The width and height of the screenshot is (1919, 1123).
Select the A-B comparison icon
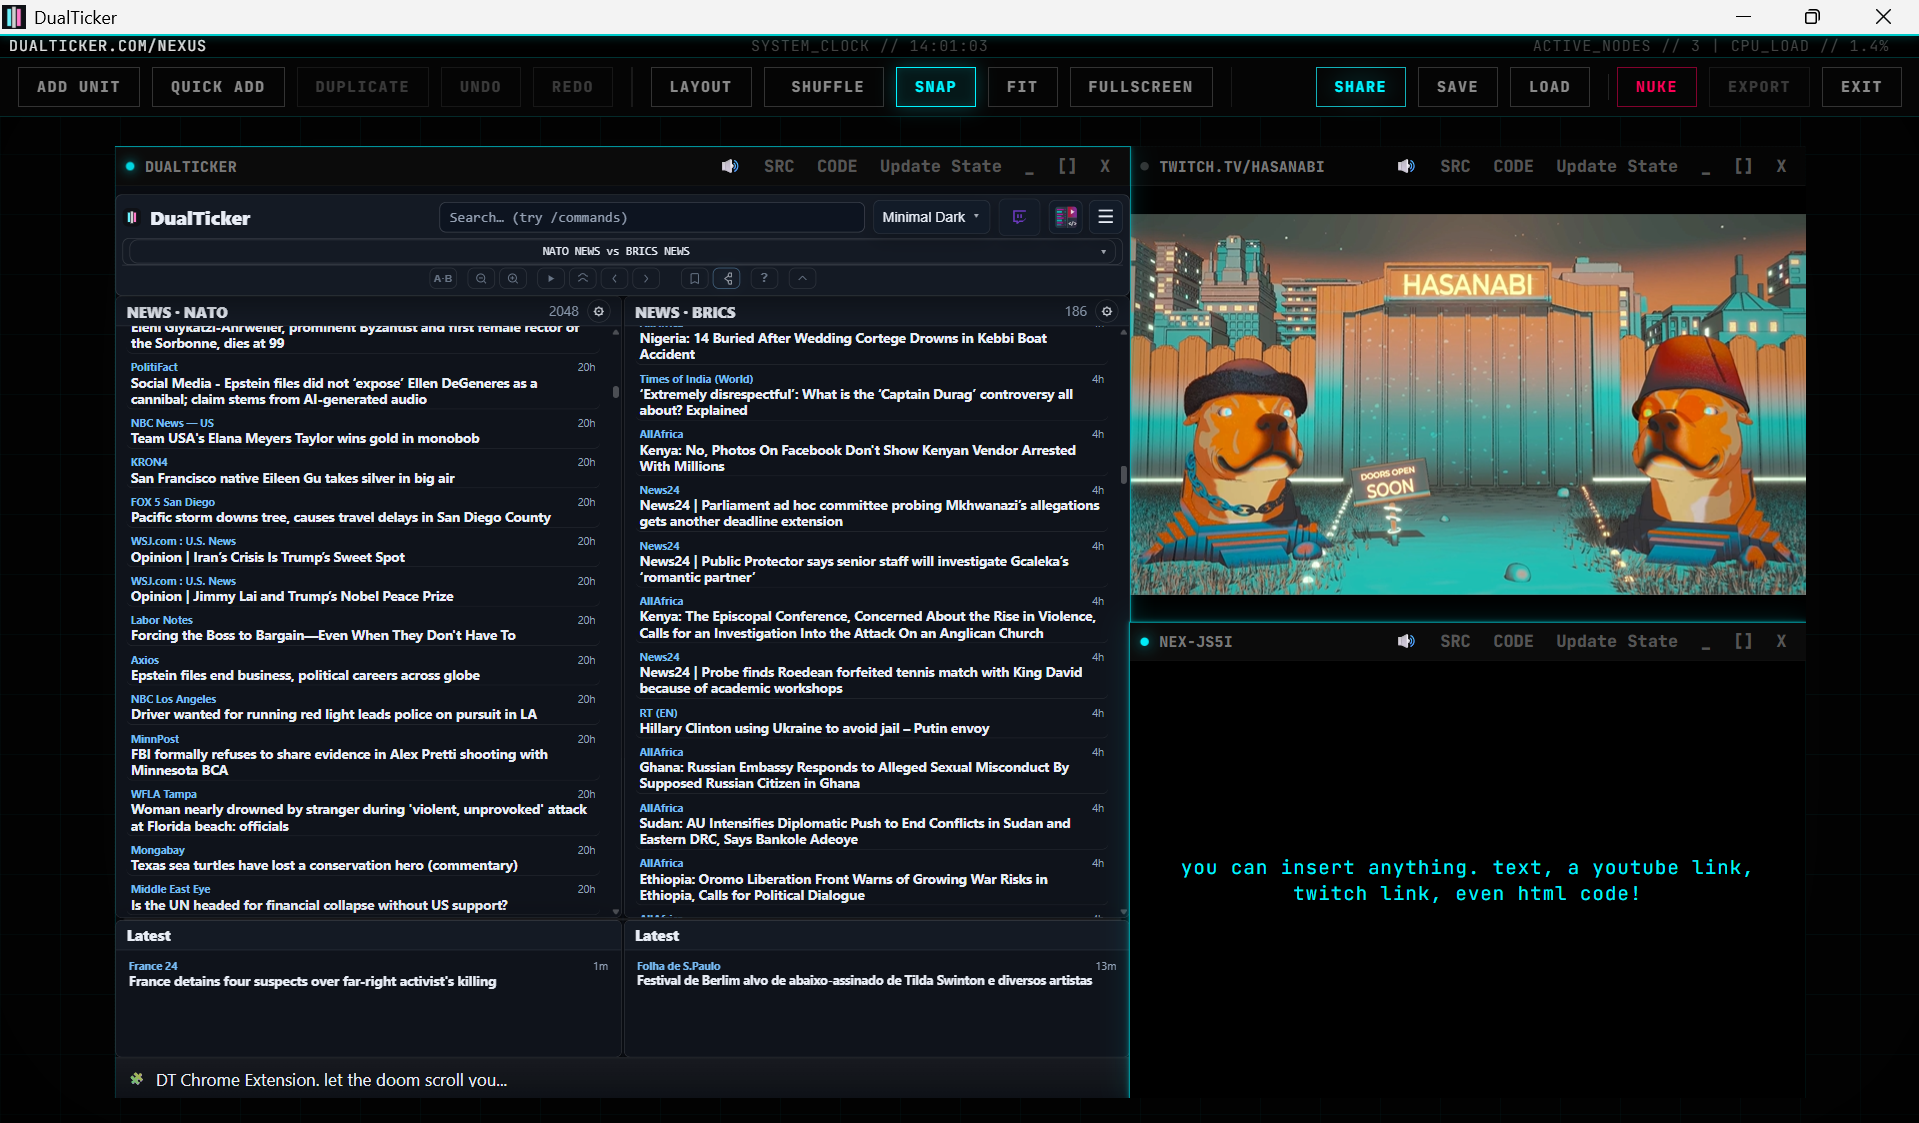(443, 278)
